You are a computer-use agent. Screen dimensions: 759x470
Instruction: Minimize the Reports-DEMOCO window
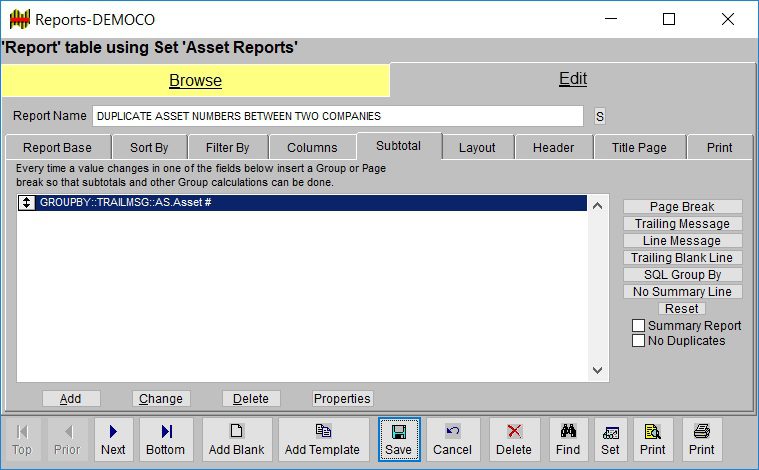click(x=611, y=19)
